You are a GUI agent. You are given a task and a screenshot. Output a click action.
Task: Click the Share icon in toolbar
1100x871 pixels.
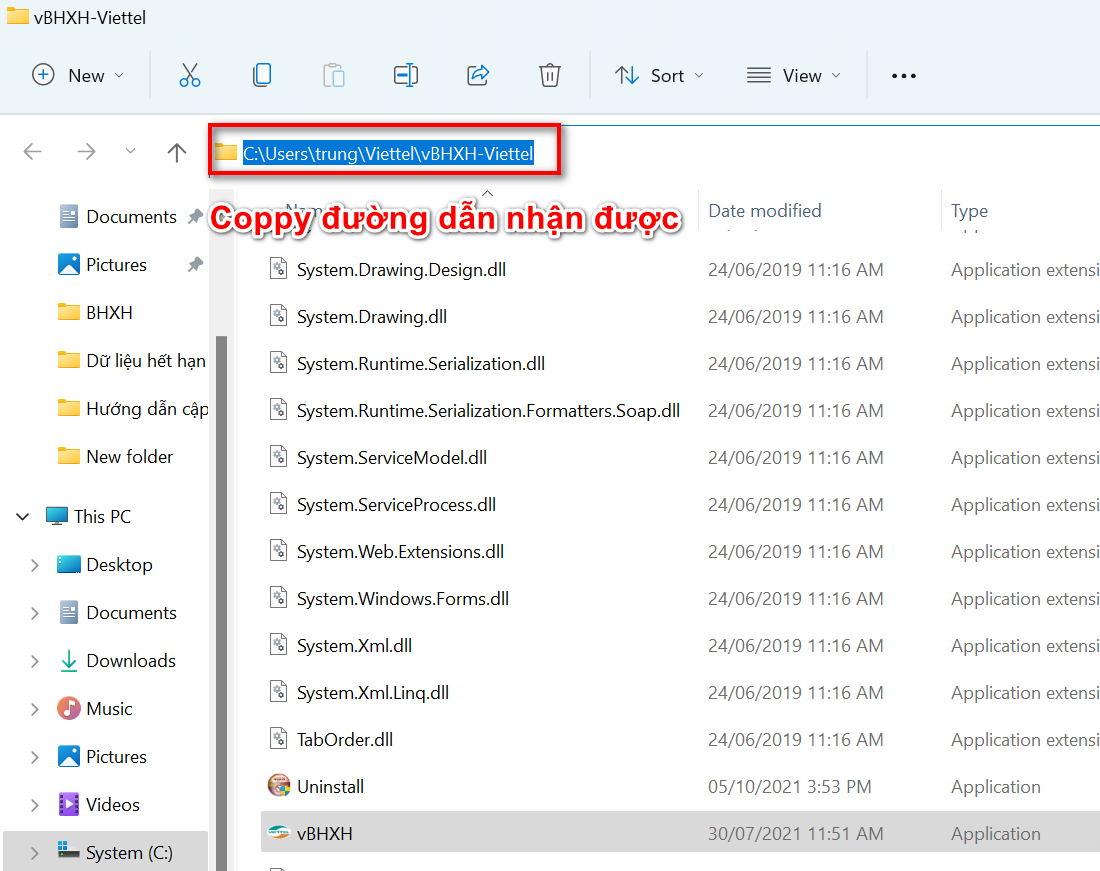478,75
